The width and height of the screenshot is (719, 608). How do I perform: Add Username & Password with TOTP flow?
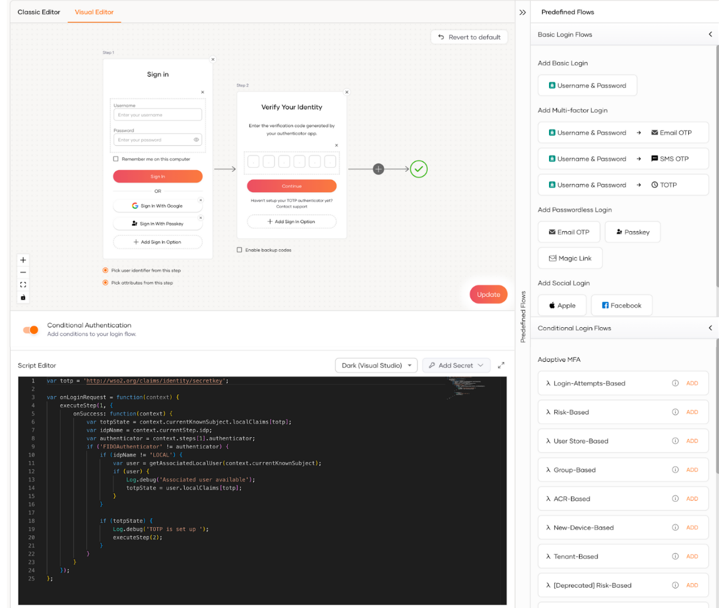623,185
